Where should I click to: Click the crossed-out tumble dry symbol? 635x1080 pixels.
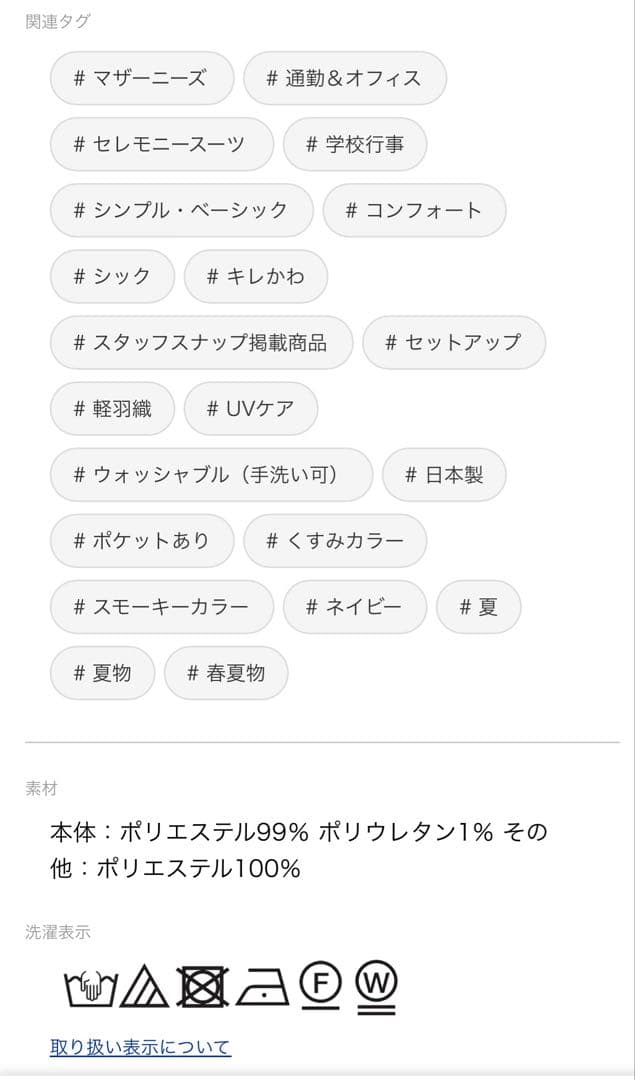tap(205, 990)
